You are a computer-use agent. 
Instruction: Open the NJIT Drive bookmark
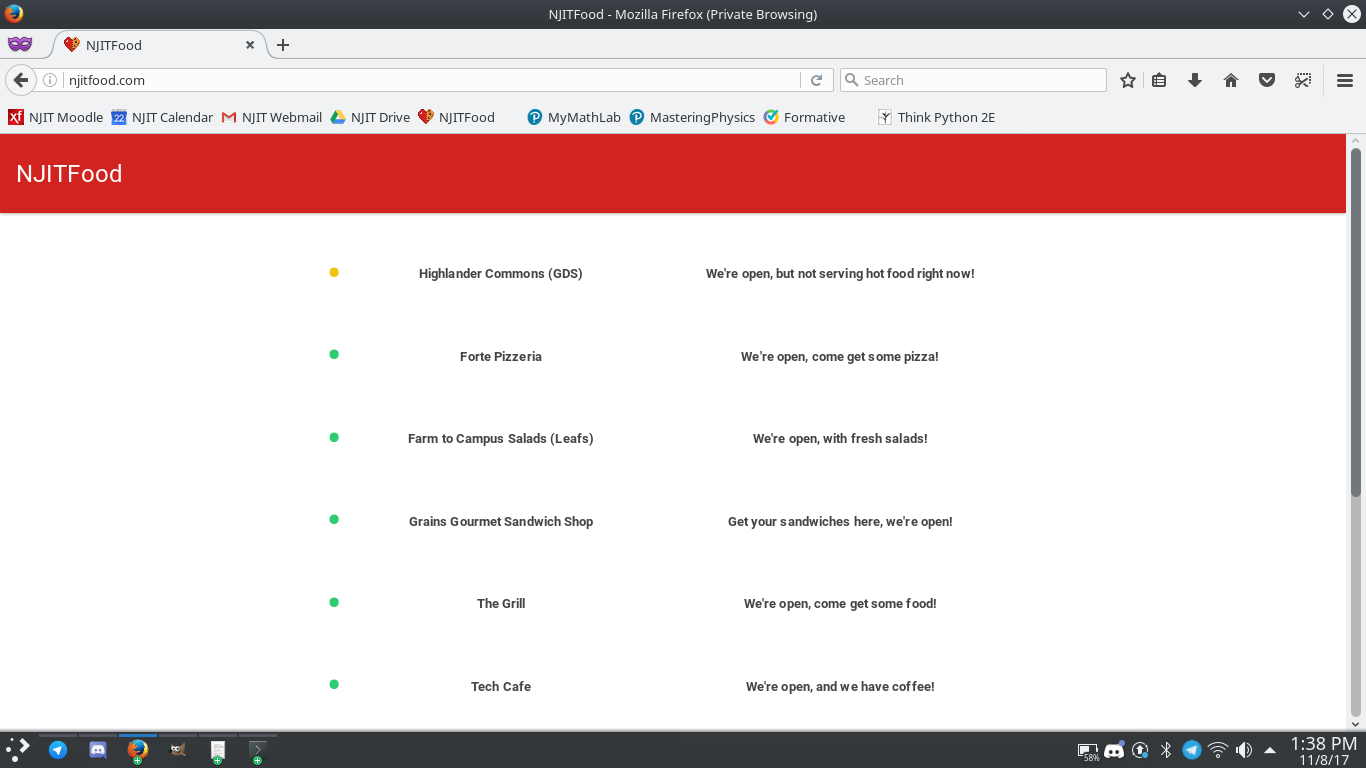pyautogui.click(x=370, y=117)
